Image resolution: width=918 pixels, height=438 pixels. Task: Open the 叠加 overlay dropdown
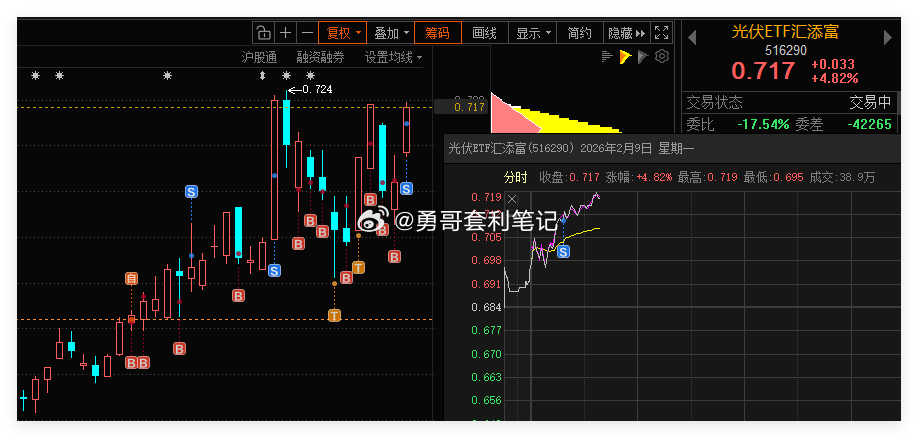391,33
